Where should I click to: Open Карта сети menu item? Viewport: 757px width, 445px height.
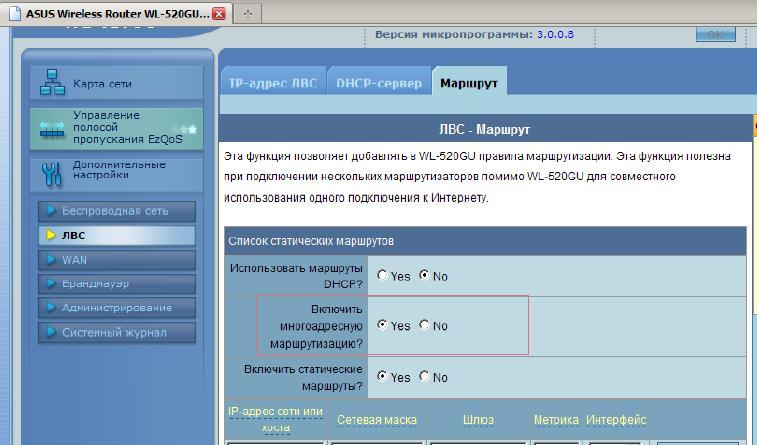point(116,83)
